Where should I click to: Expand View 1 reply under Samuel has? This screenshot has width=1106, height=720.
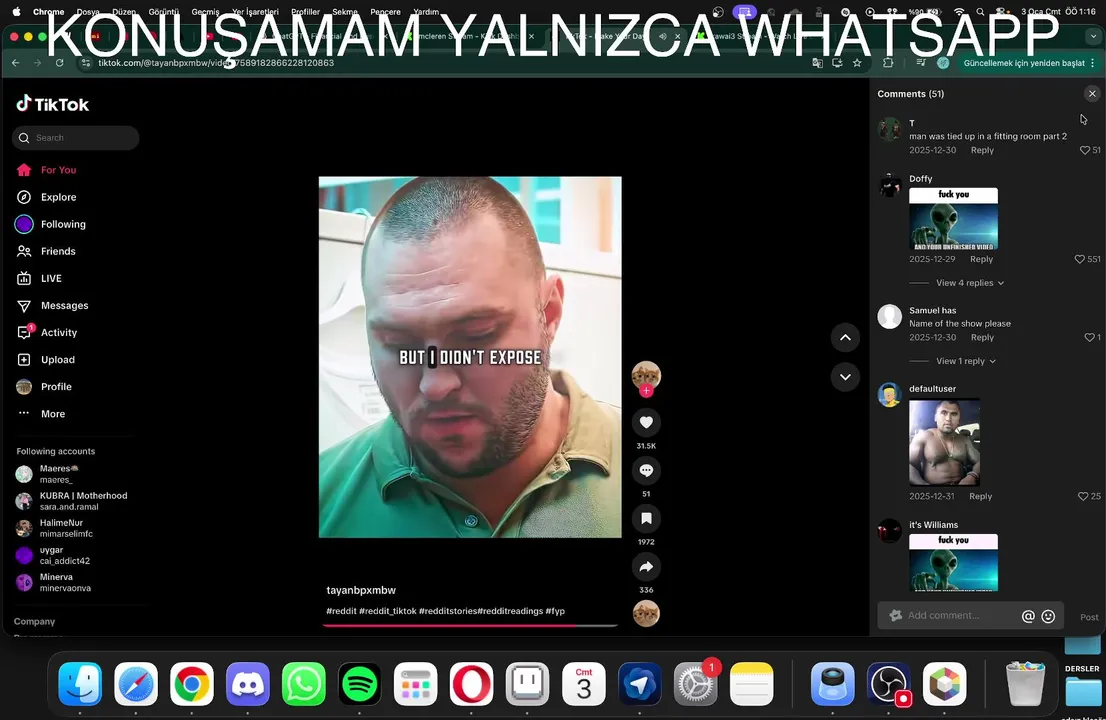(966, 361)
